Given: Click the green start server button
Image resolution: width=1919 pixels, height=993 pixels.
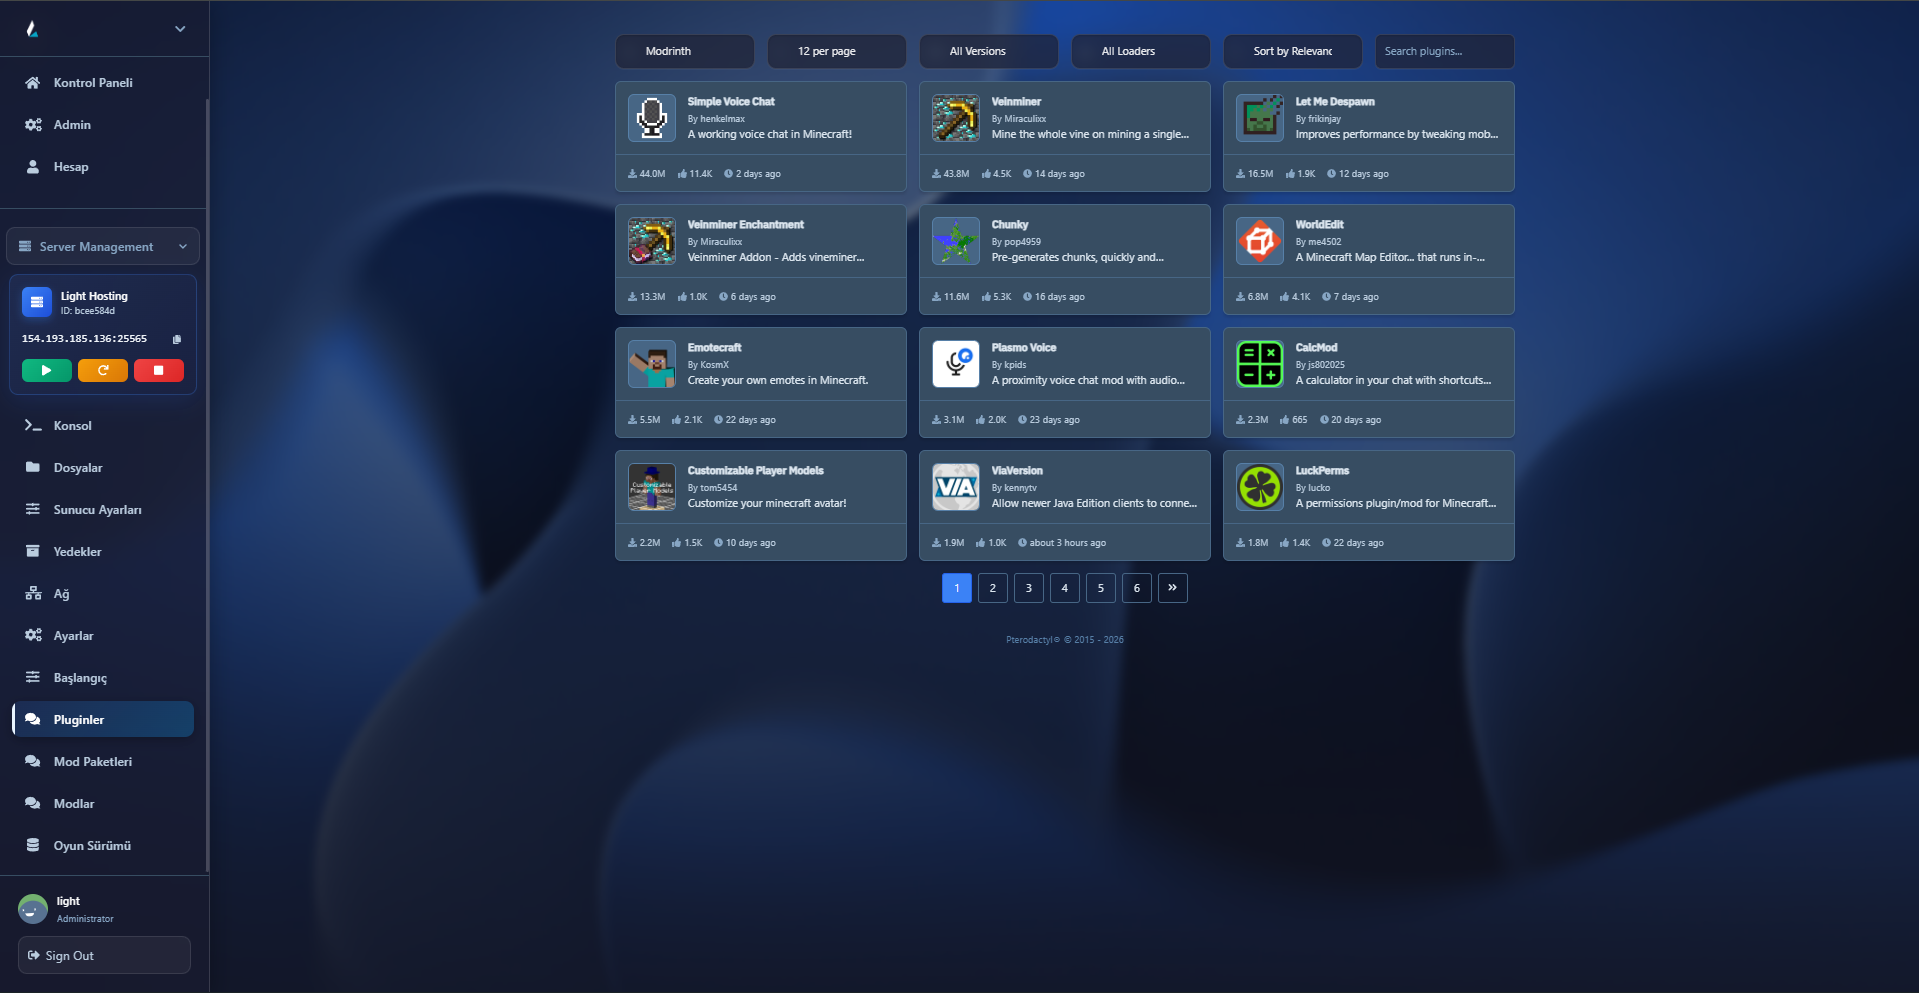Looking at the screenshot, I should tap(46, 370).
